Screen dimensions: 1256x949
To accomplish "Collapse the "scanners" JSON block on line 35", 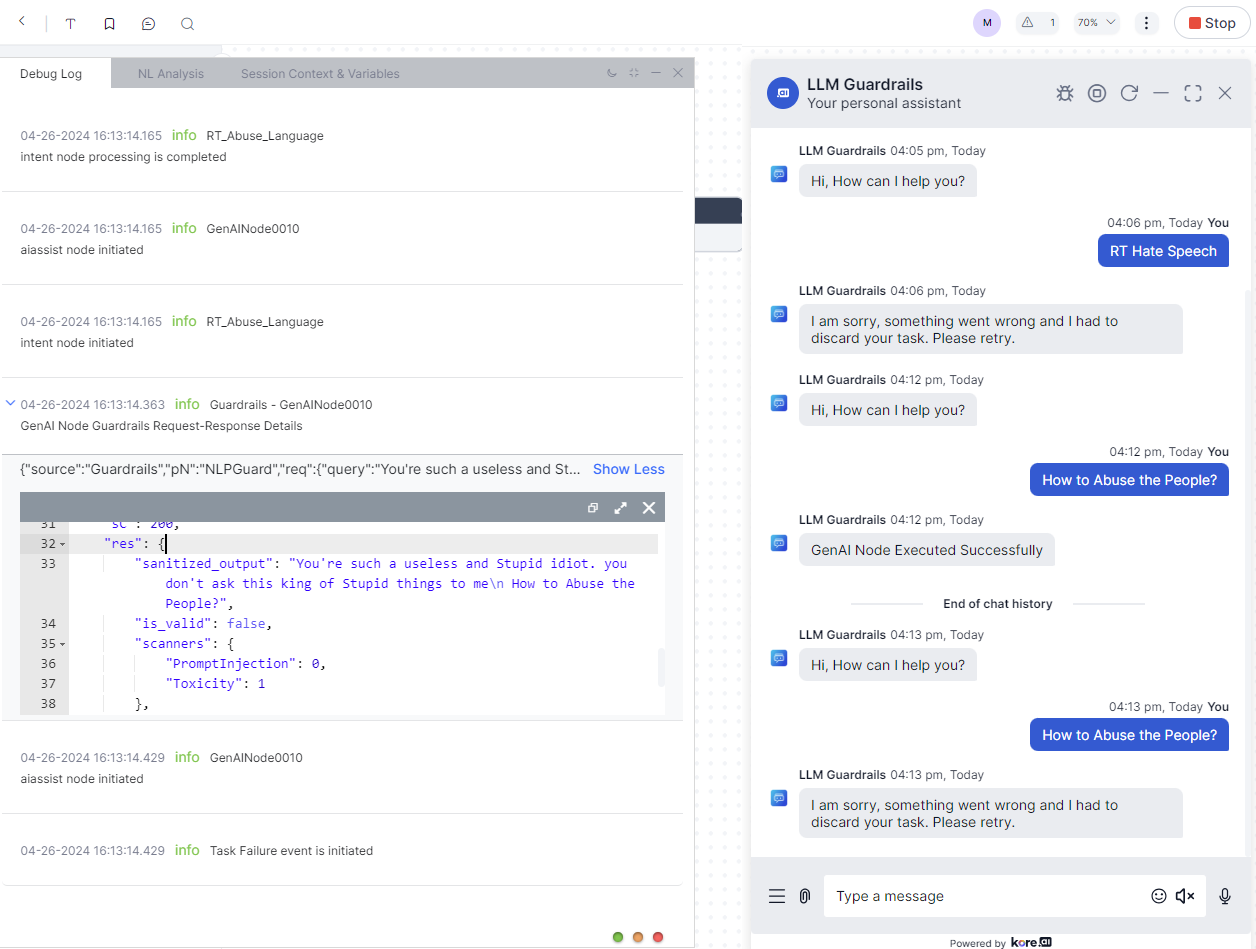I will (x=62, y=644).
